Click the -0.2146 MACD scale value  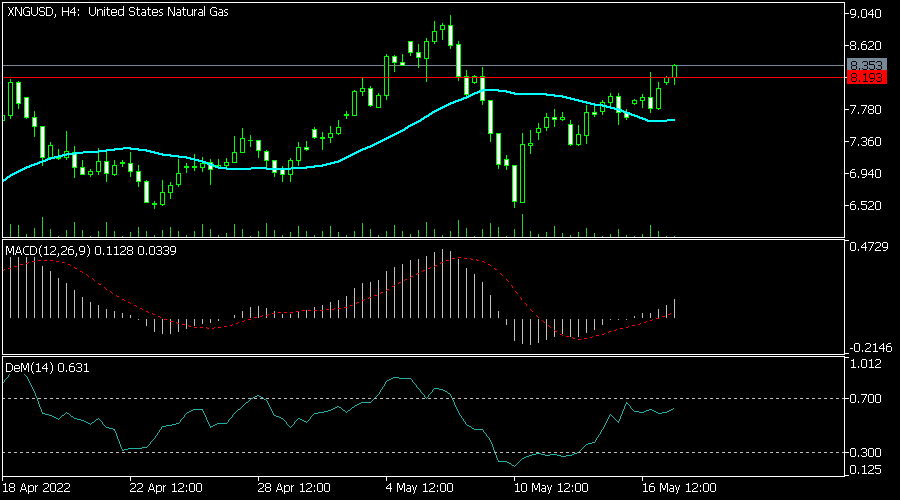point(870,347)
